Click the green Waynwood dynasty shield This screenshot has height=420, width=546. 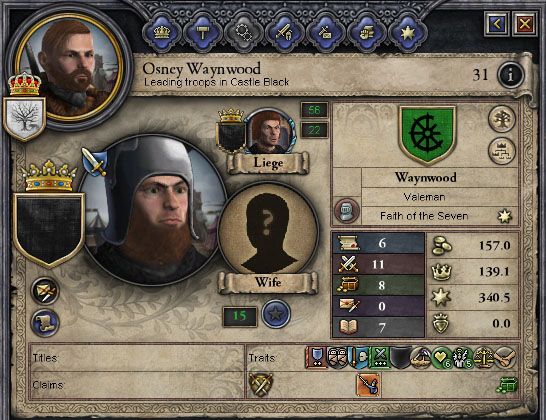tap(427, 134)
